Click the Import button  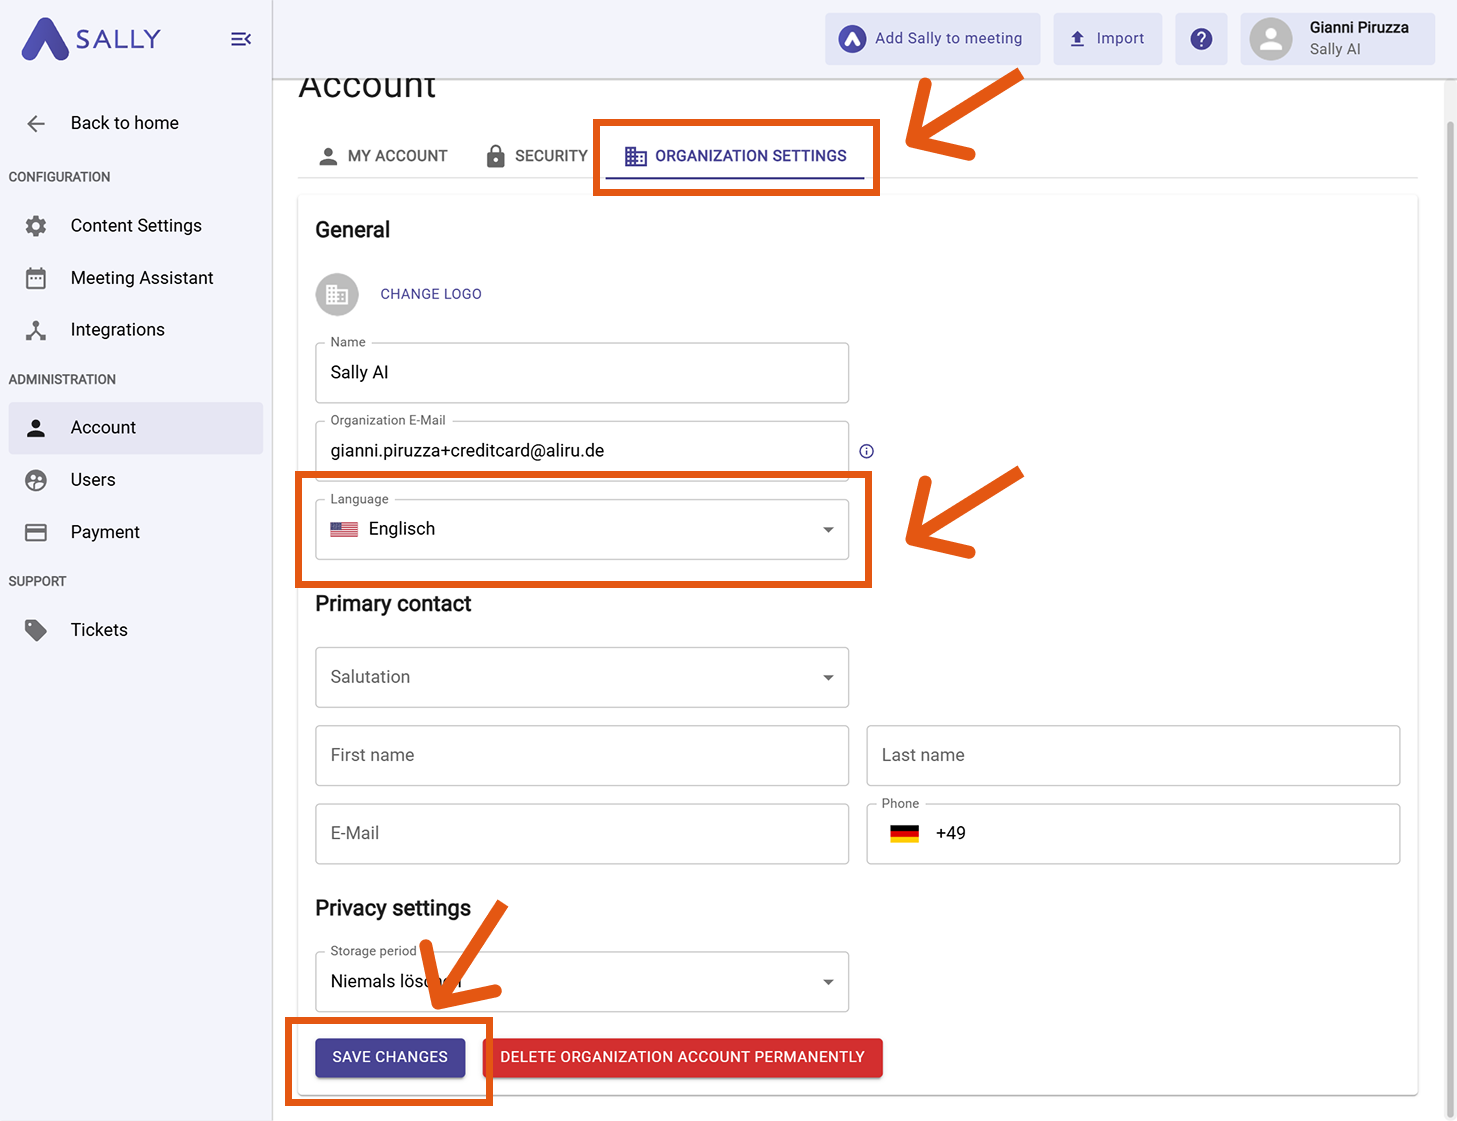[1107, 39]
